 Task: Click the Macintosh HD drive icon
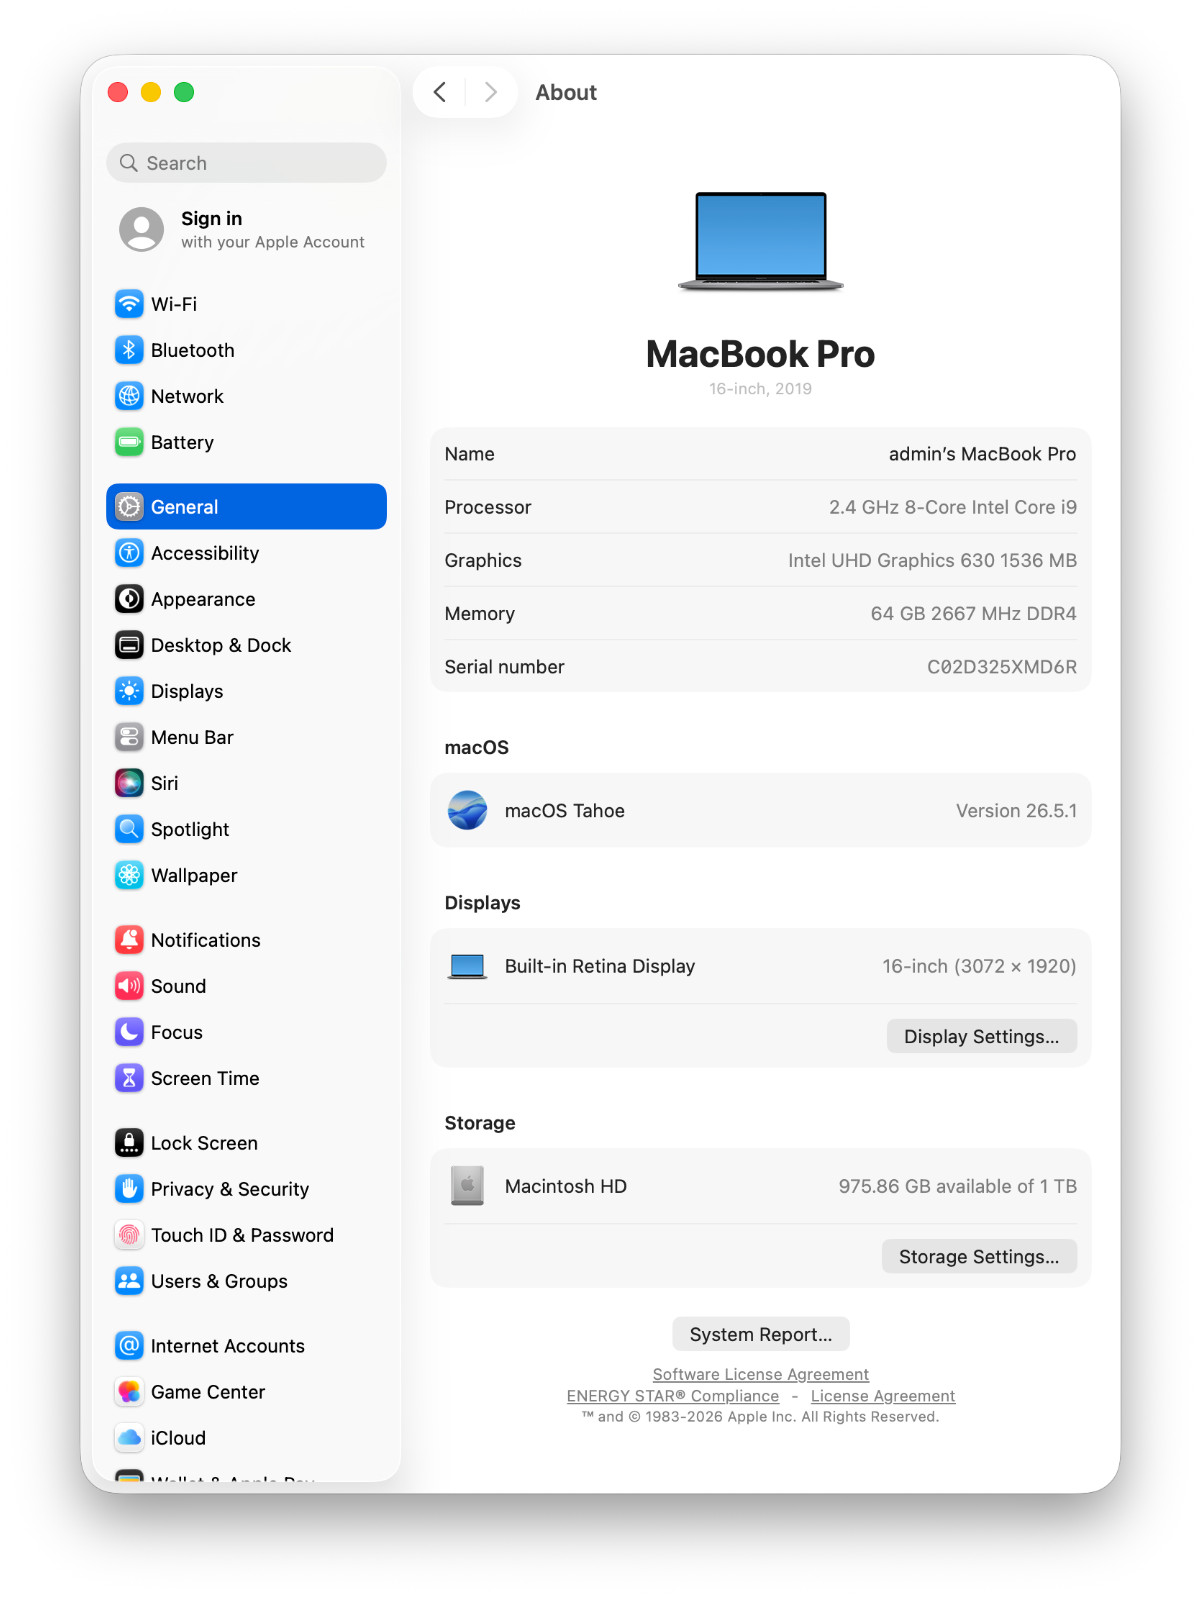point(467,1186)
